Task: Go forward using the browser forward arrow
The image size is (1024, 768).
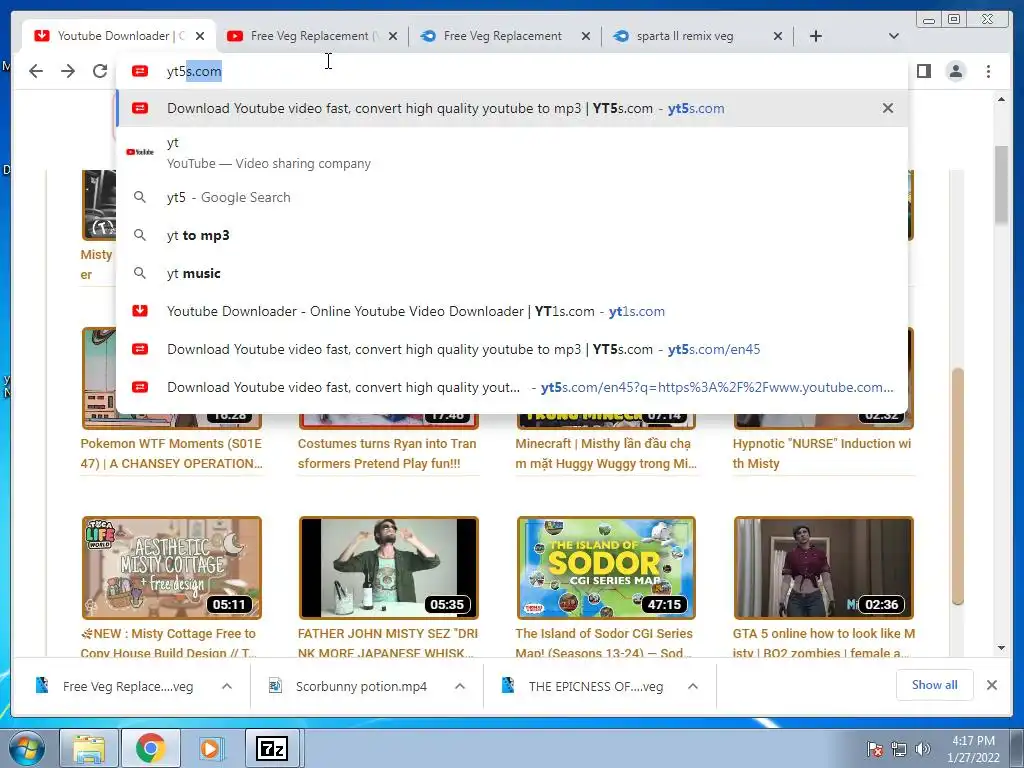Action: click(68, 71)
